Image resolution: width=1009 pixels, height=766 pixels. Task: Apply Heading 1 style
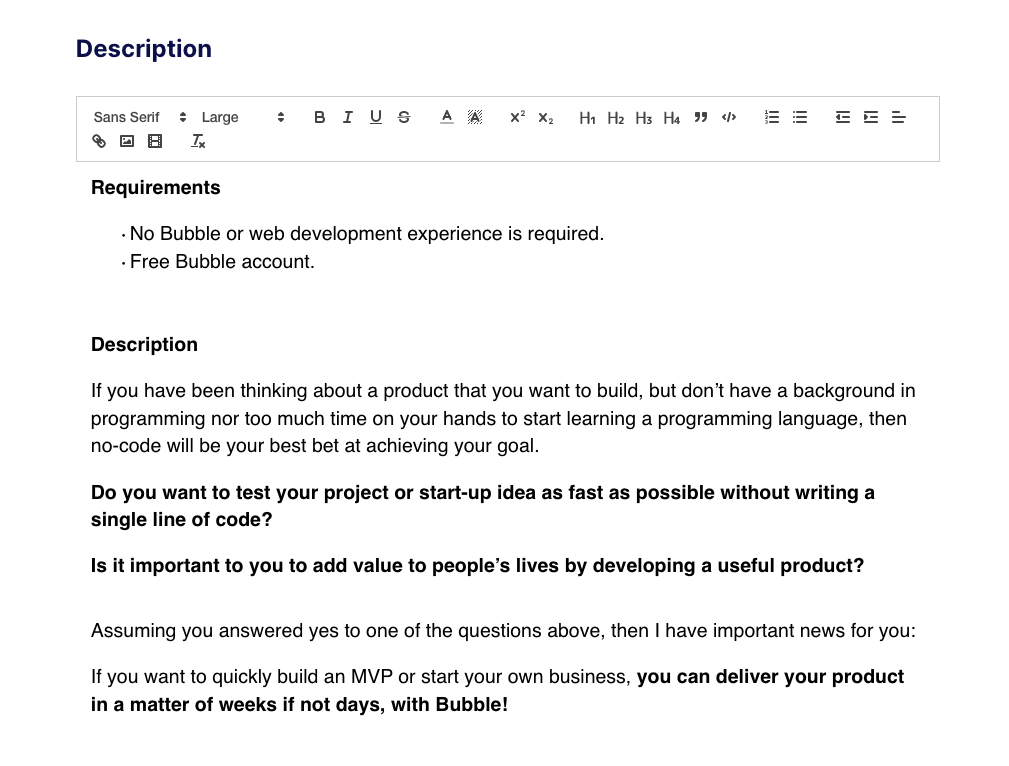(588, 118)
